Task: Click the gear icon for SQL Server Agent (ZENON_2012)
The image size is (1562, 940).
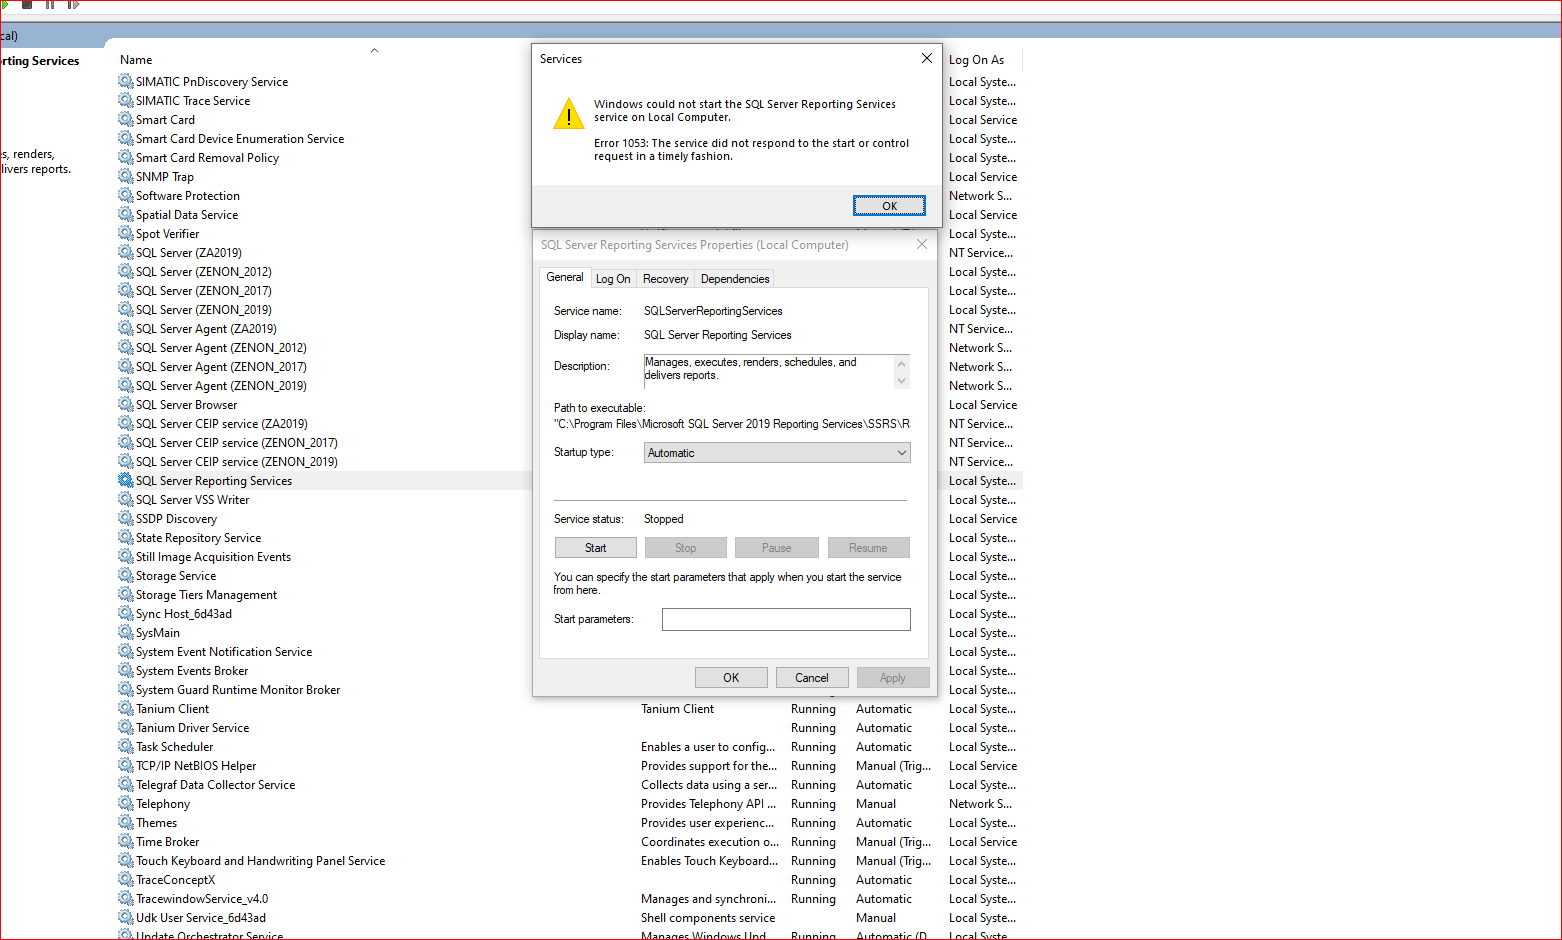Action: point(126,347)
